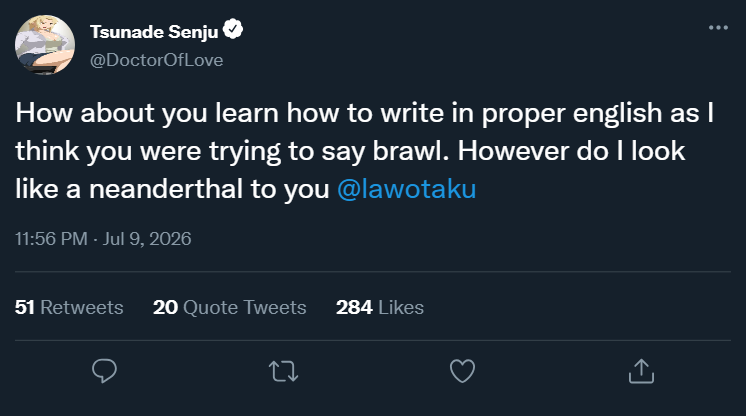The image size is (746, 416).
Task: Click the reply speech bubble icon
Action: (x=104, y=371)
